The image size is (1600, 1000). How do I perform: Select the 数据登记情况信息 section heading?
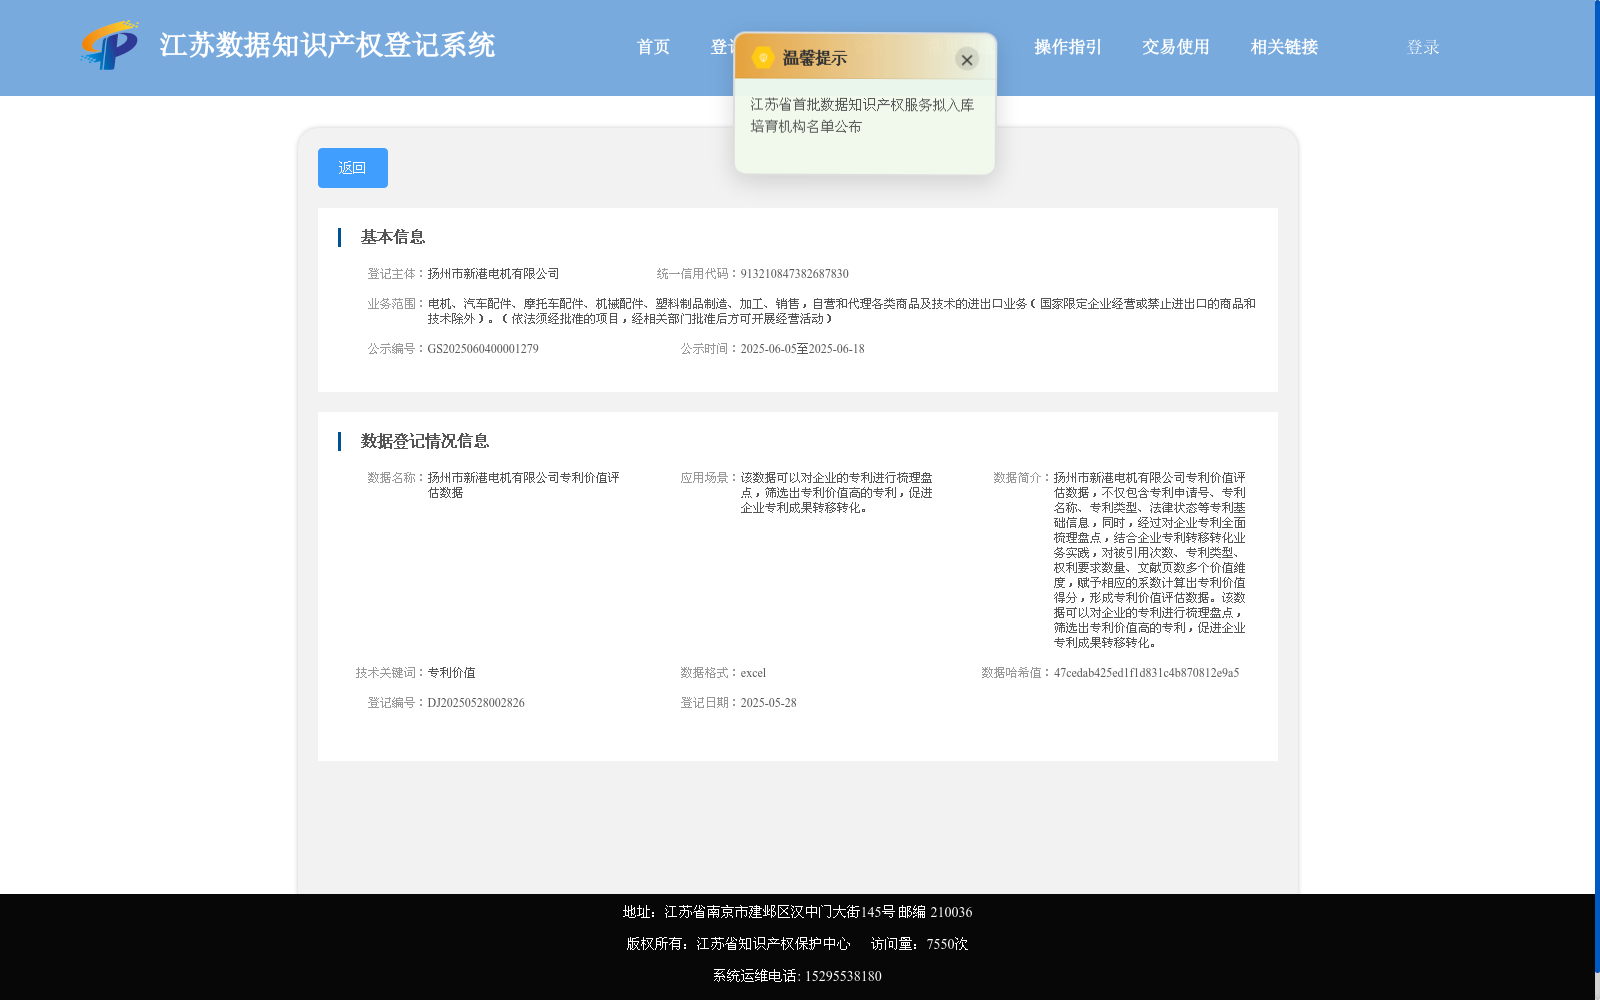(425, 441)
